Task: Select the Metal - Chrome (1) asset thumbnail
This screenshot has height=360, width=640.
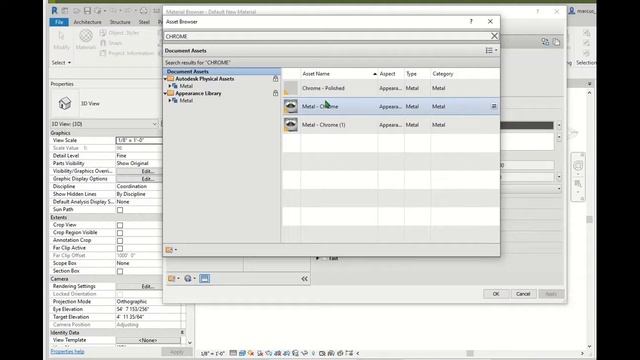Action: (x=291, y=125)
